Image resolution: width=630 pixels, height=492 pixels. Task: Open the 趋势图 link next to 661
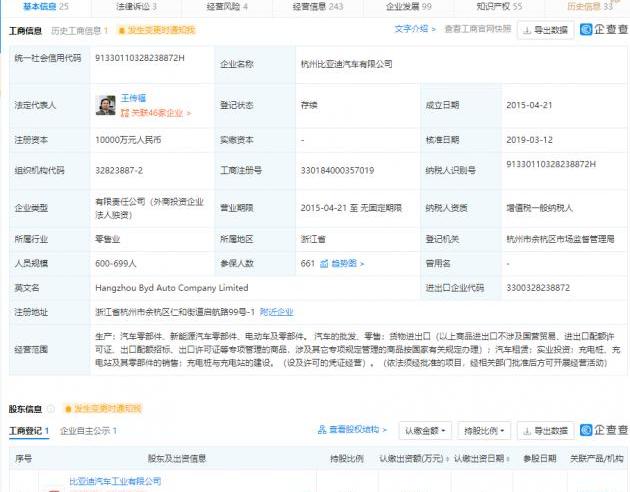pos(348,263)
